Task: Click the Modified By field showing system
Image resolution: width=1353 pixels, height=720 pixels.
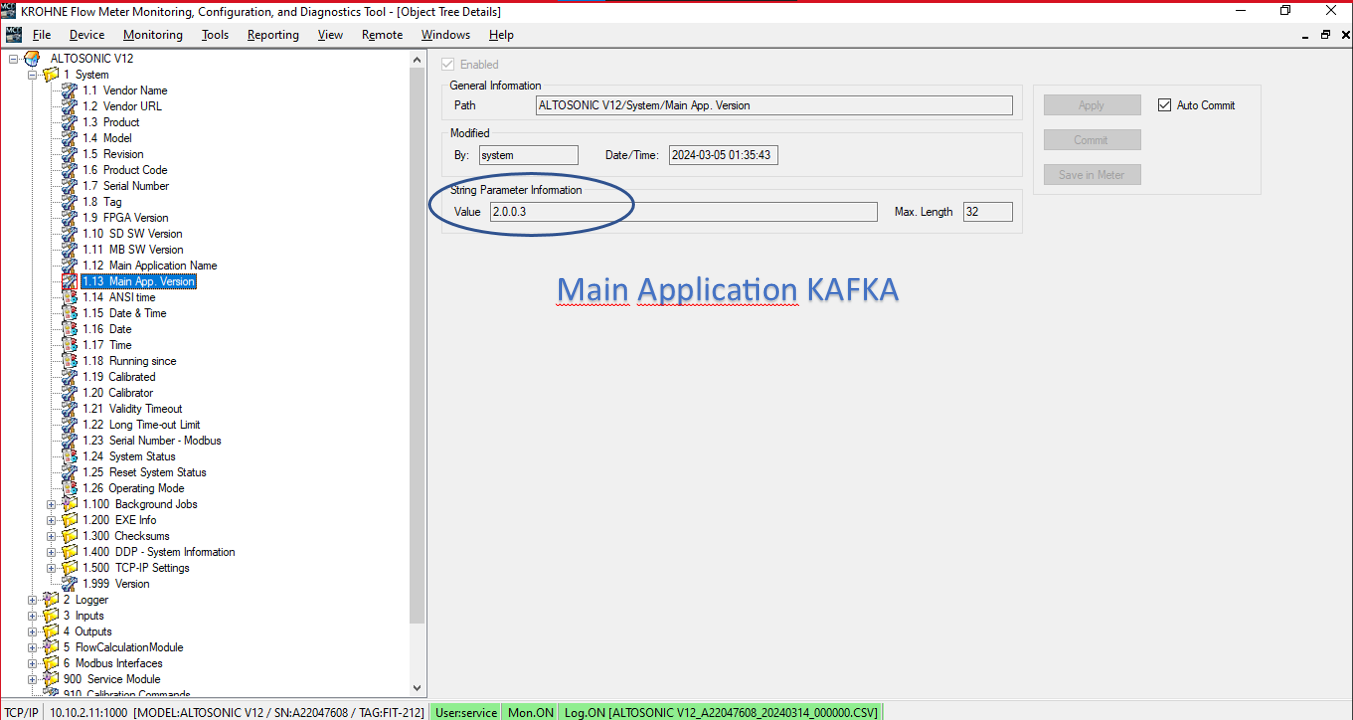Action: click(x=528, y=155)
